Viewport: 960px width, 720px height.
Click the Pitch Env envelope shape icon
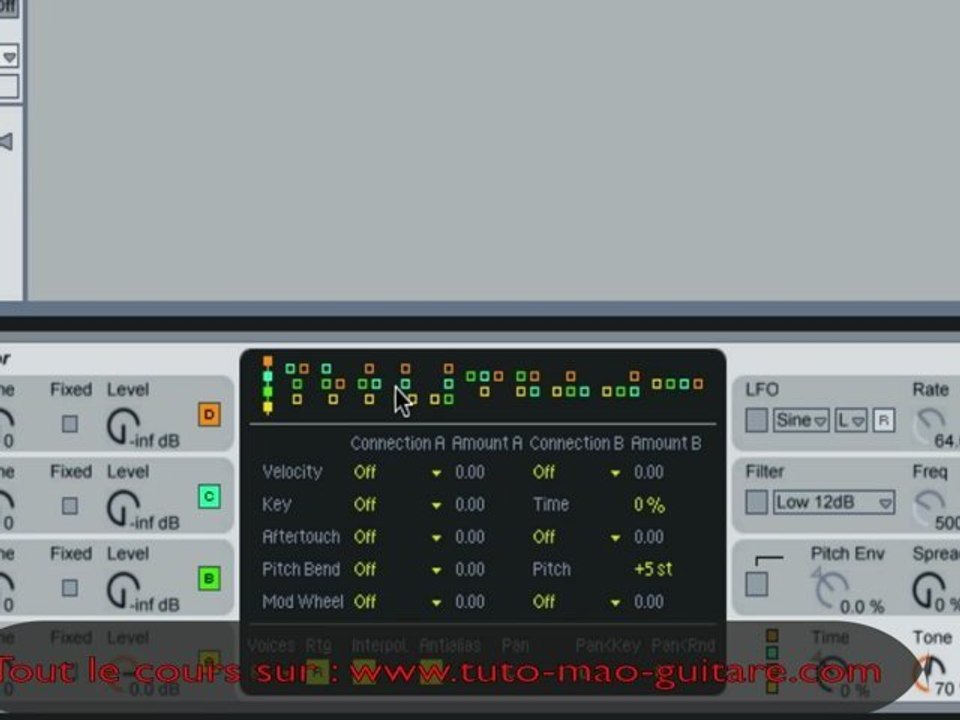coord(769,560)
